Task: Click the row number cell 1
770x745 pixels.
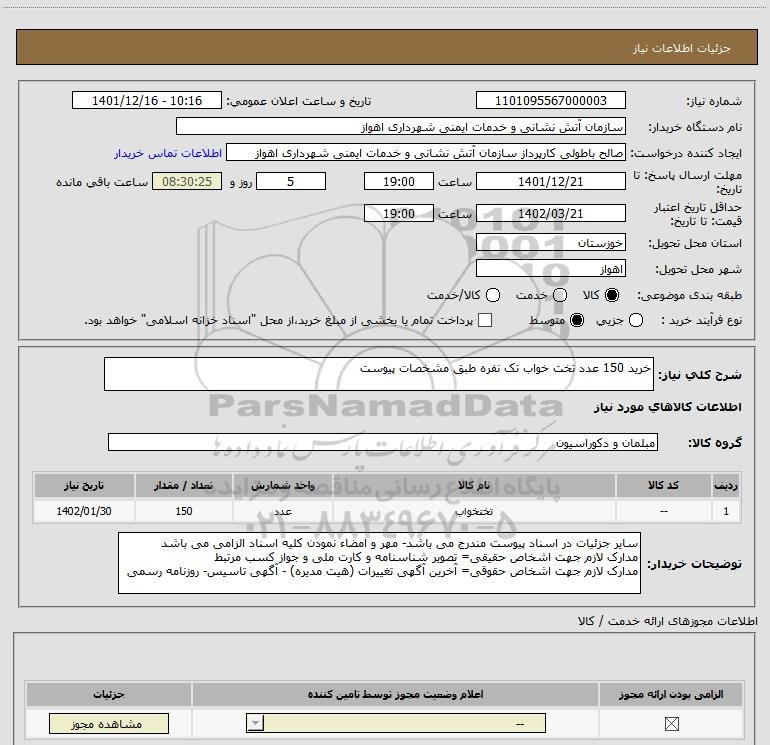Action: (726, 511)
